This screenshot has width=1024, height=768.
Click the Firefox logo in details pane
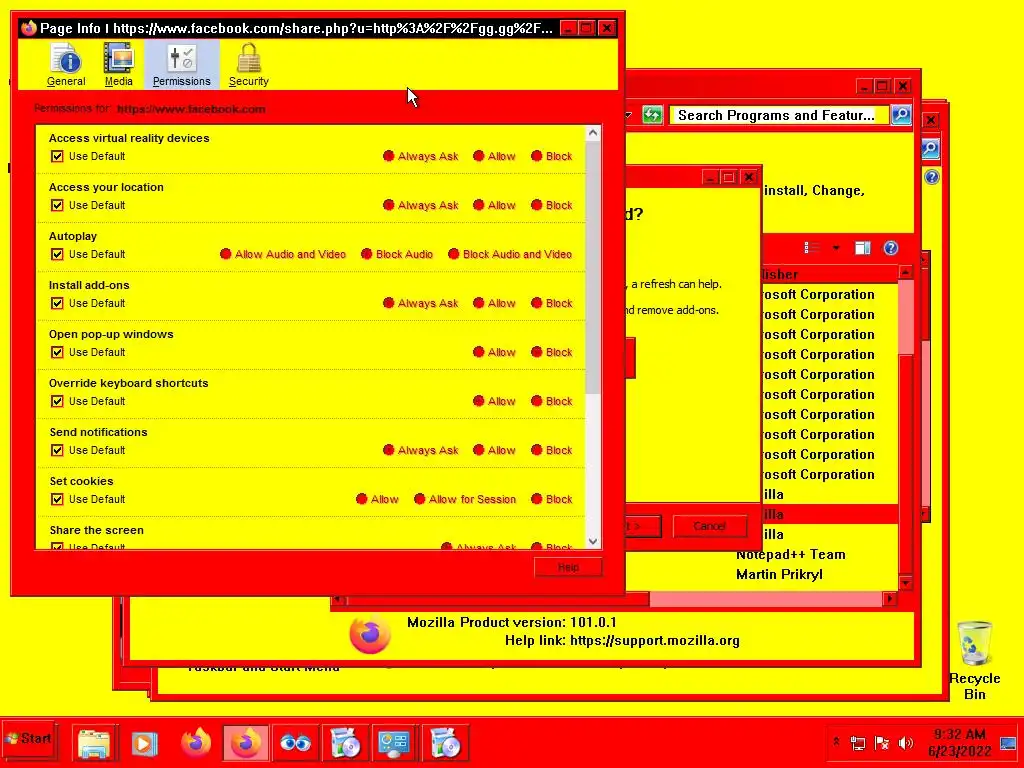(370, 633)
